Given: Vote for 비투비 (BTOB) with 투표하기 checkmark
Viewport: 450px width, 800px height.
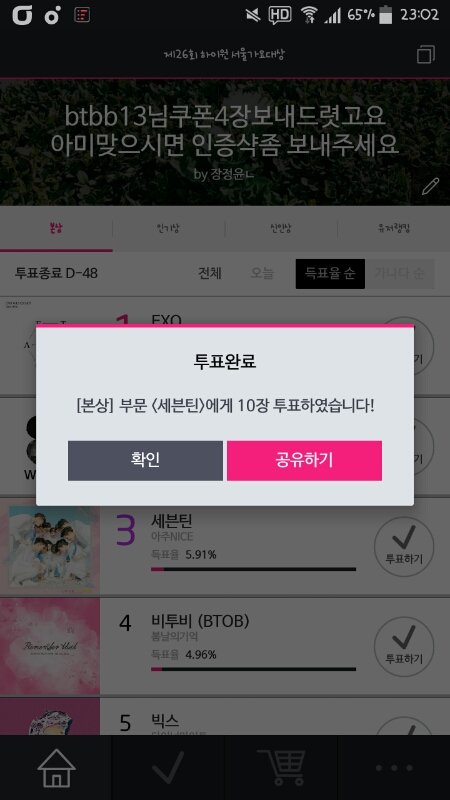Looking at the screenshot, I should click(x=404, y=647).
